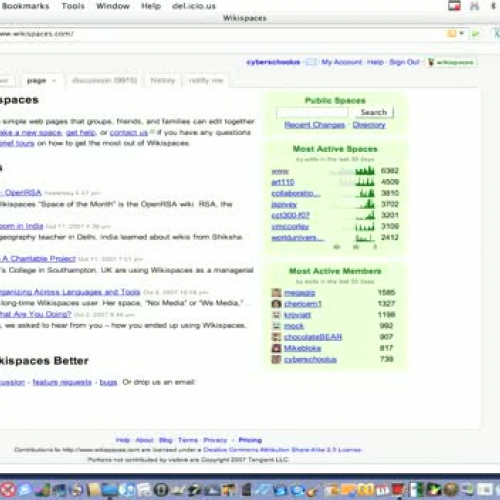Click the Sign Out link
The height and width of the screenshot is (500, 500).
pos(404,62)
